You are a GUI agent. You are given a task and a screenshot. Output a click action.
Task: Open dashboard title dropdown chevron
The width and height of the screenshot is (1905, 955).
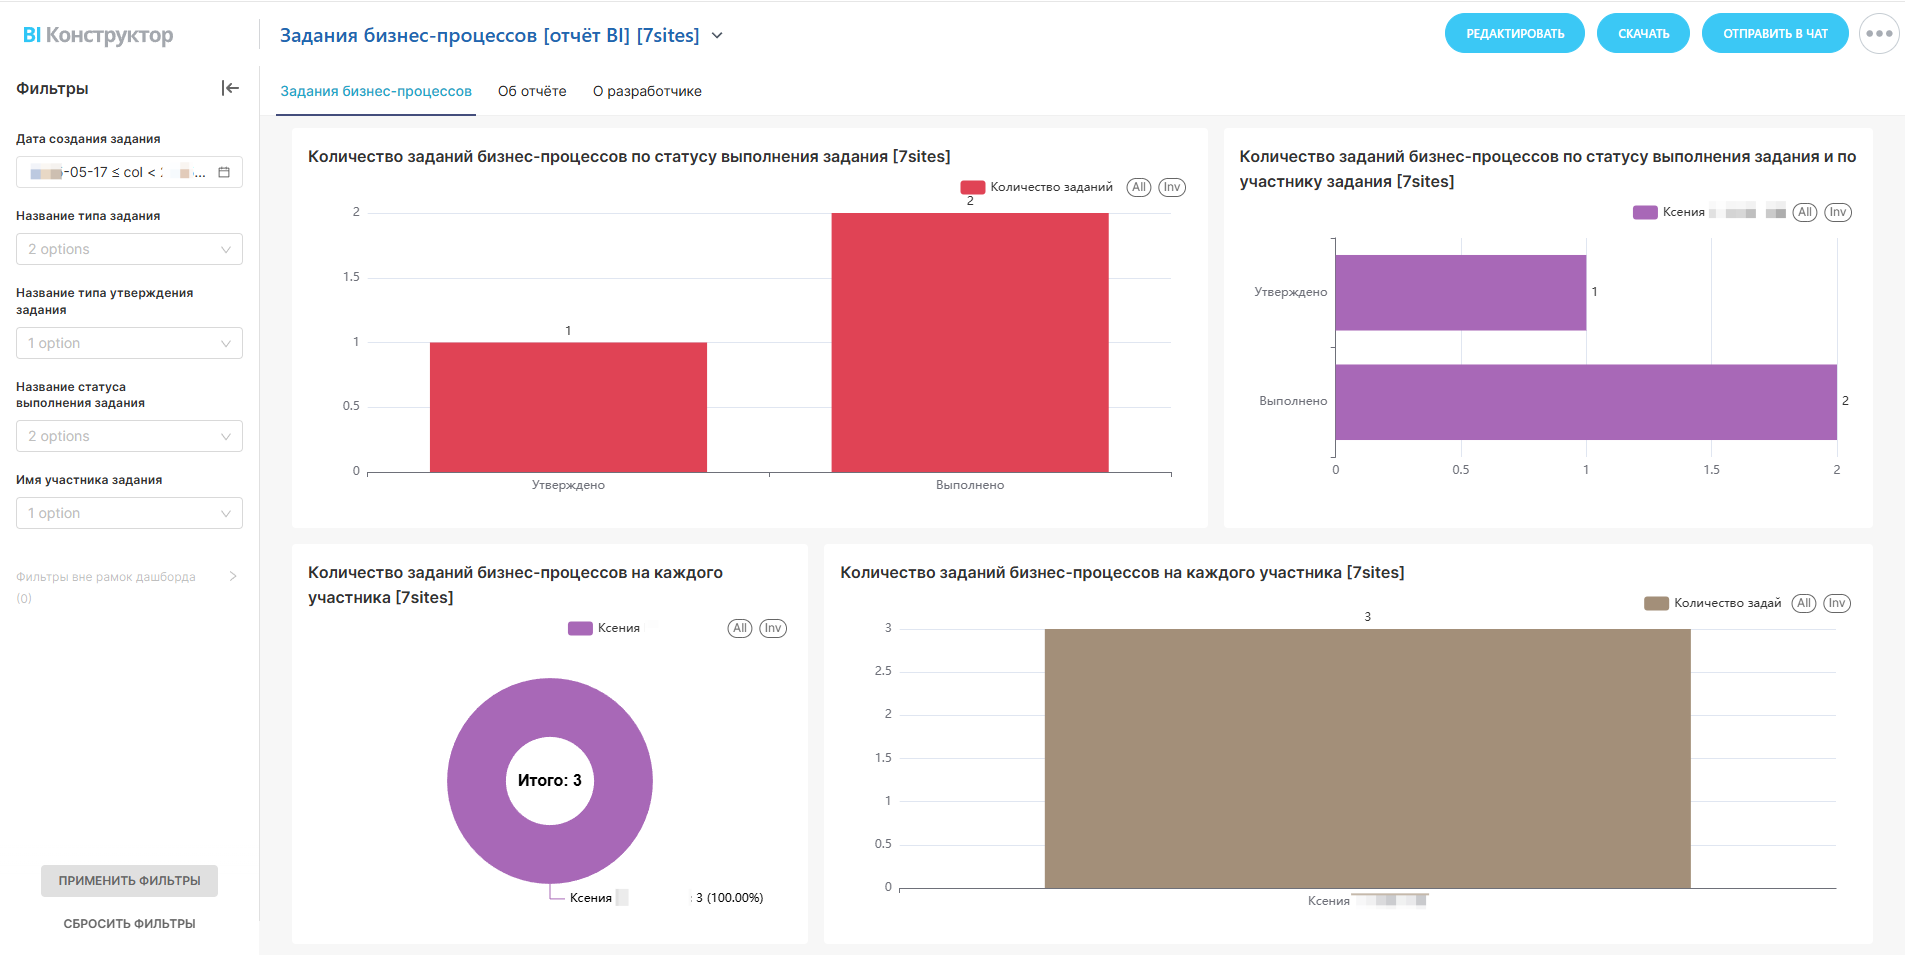pos(717,36)
